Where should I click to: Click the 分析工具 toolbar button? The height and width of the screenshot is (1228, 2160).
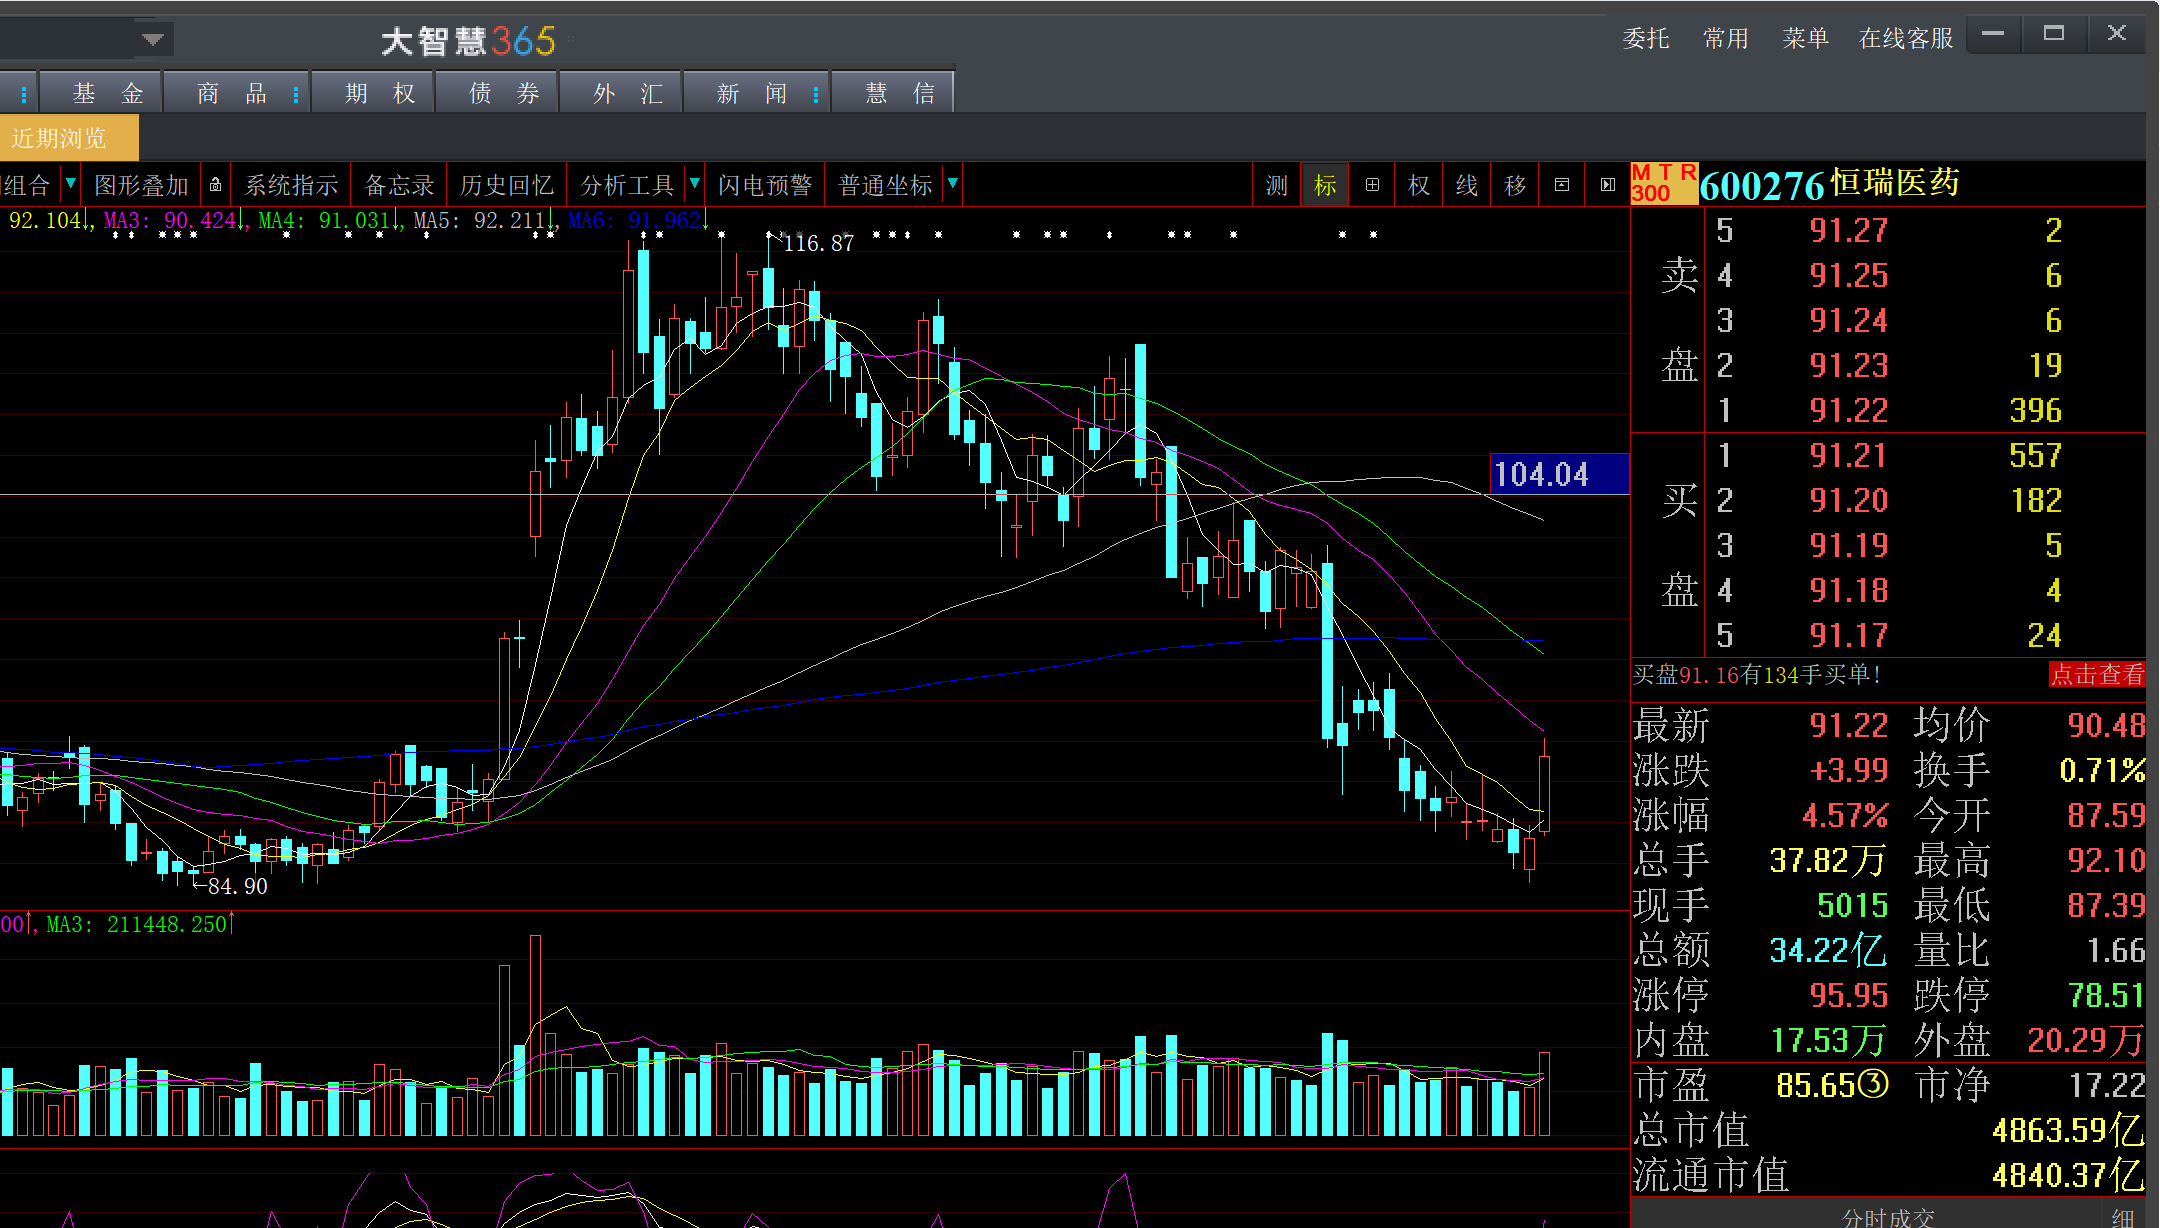pos(627,185)
